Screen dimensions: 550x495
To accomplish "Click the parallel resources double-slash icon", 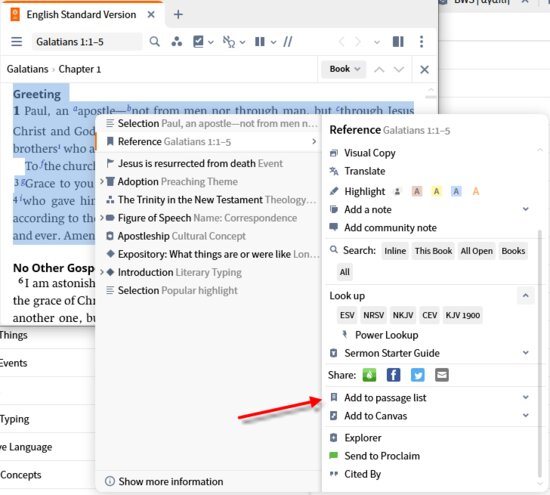I will pos(288,42).
